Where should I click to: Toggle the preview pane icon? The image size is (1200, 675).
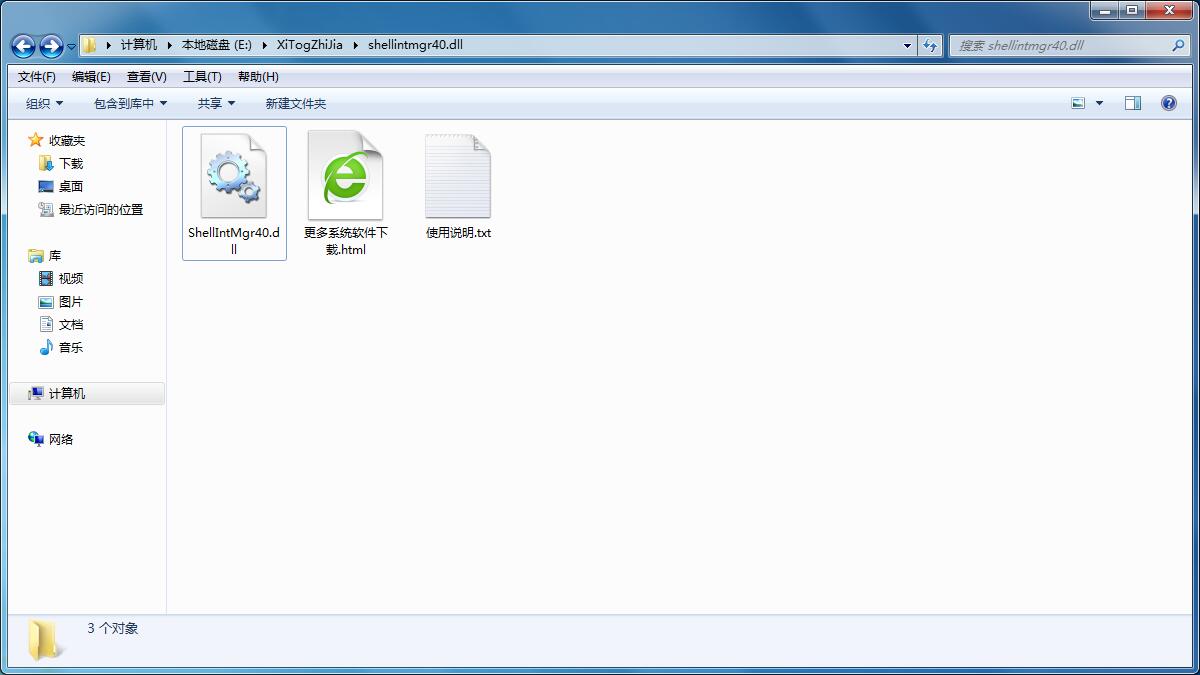1132,101
